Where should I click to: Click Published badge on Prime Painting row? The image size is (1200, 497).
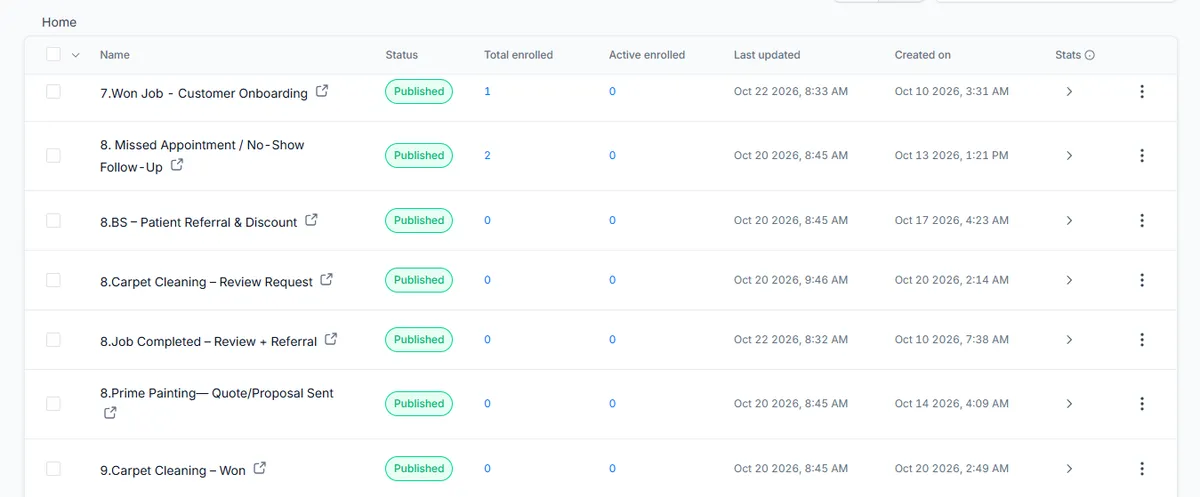(419, 404)
